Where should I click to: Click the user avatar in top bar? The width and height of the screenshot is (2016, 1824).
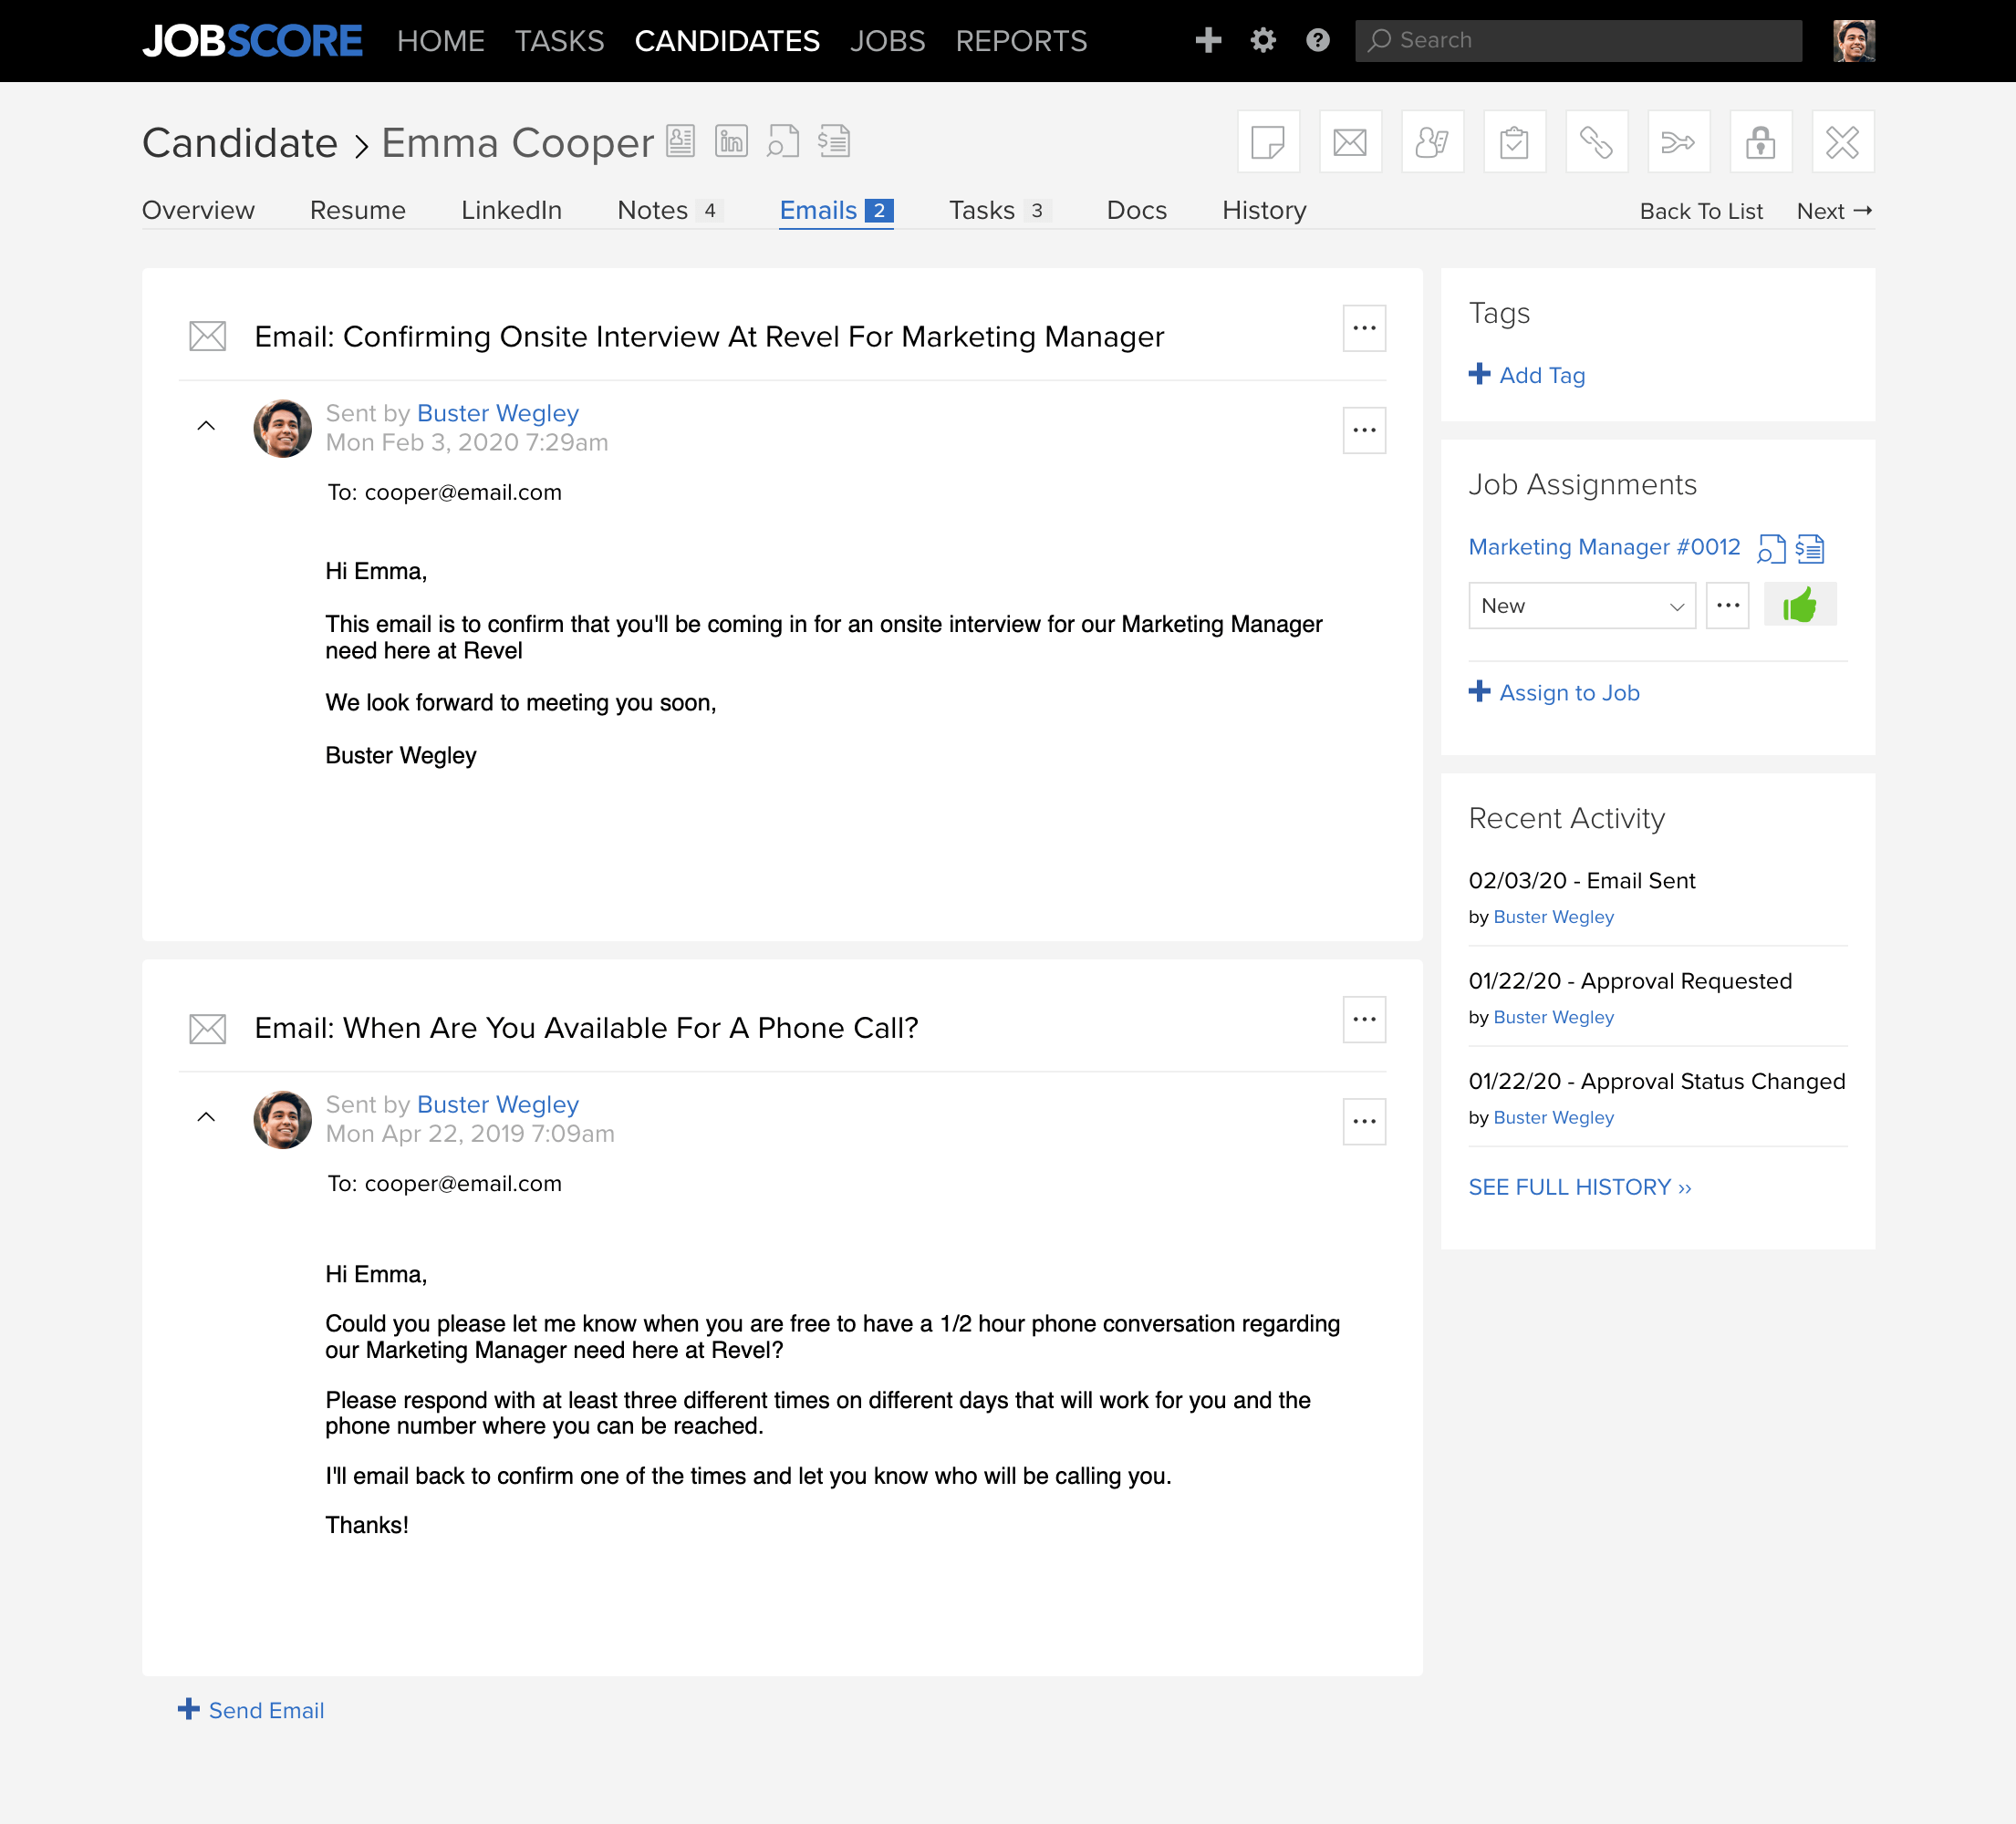pyautogui.click(x=1853, y=41)
